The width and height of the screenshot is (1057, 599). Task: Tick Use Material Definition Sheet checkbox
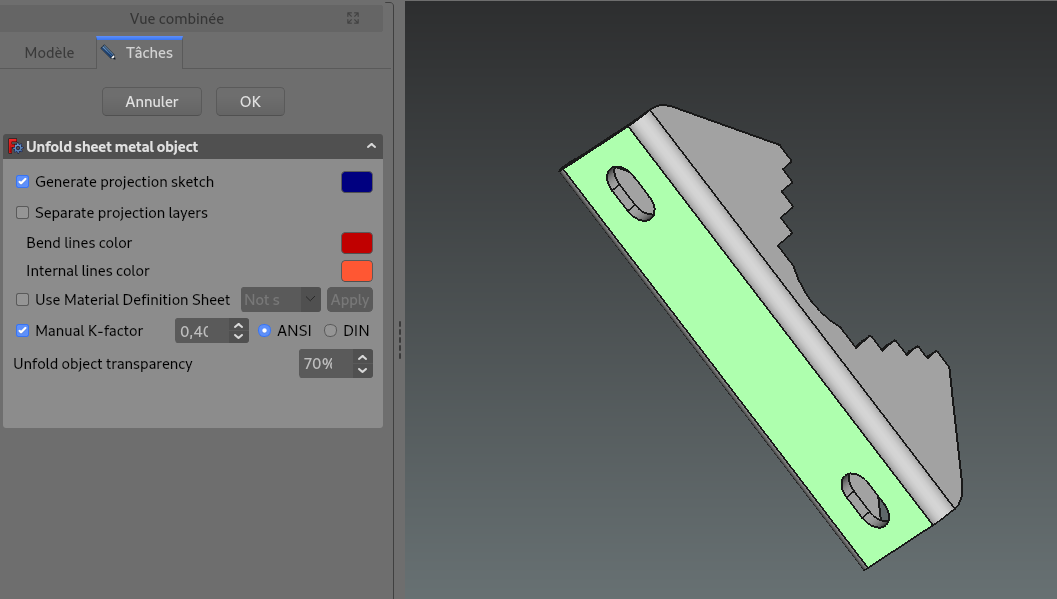coord(23,300)
